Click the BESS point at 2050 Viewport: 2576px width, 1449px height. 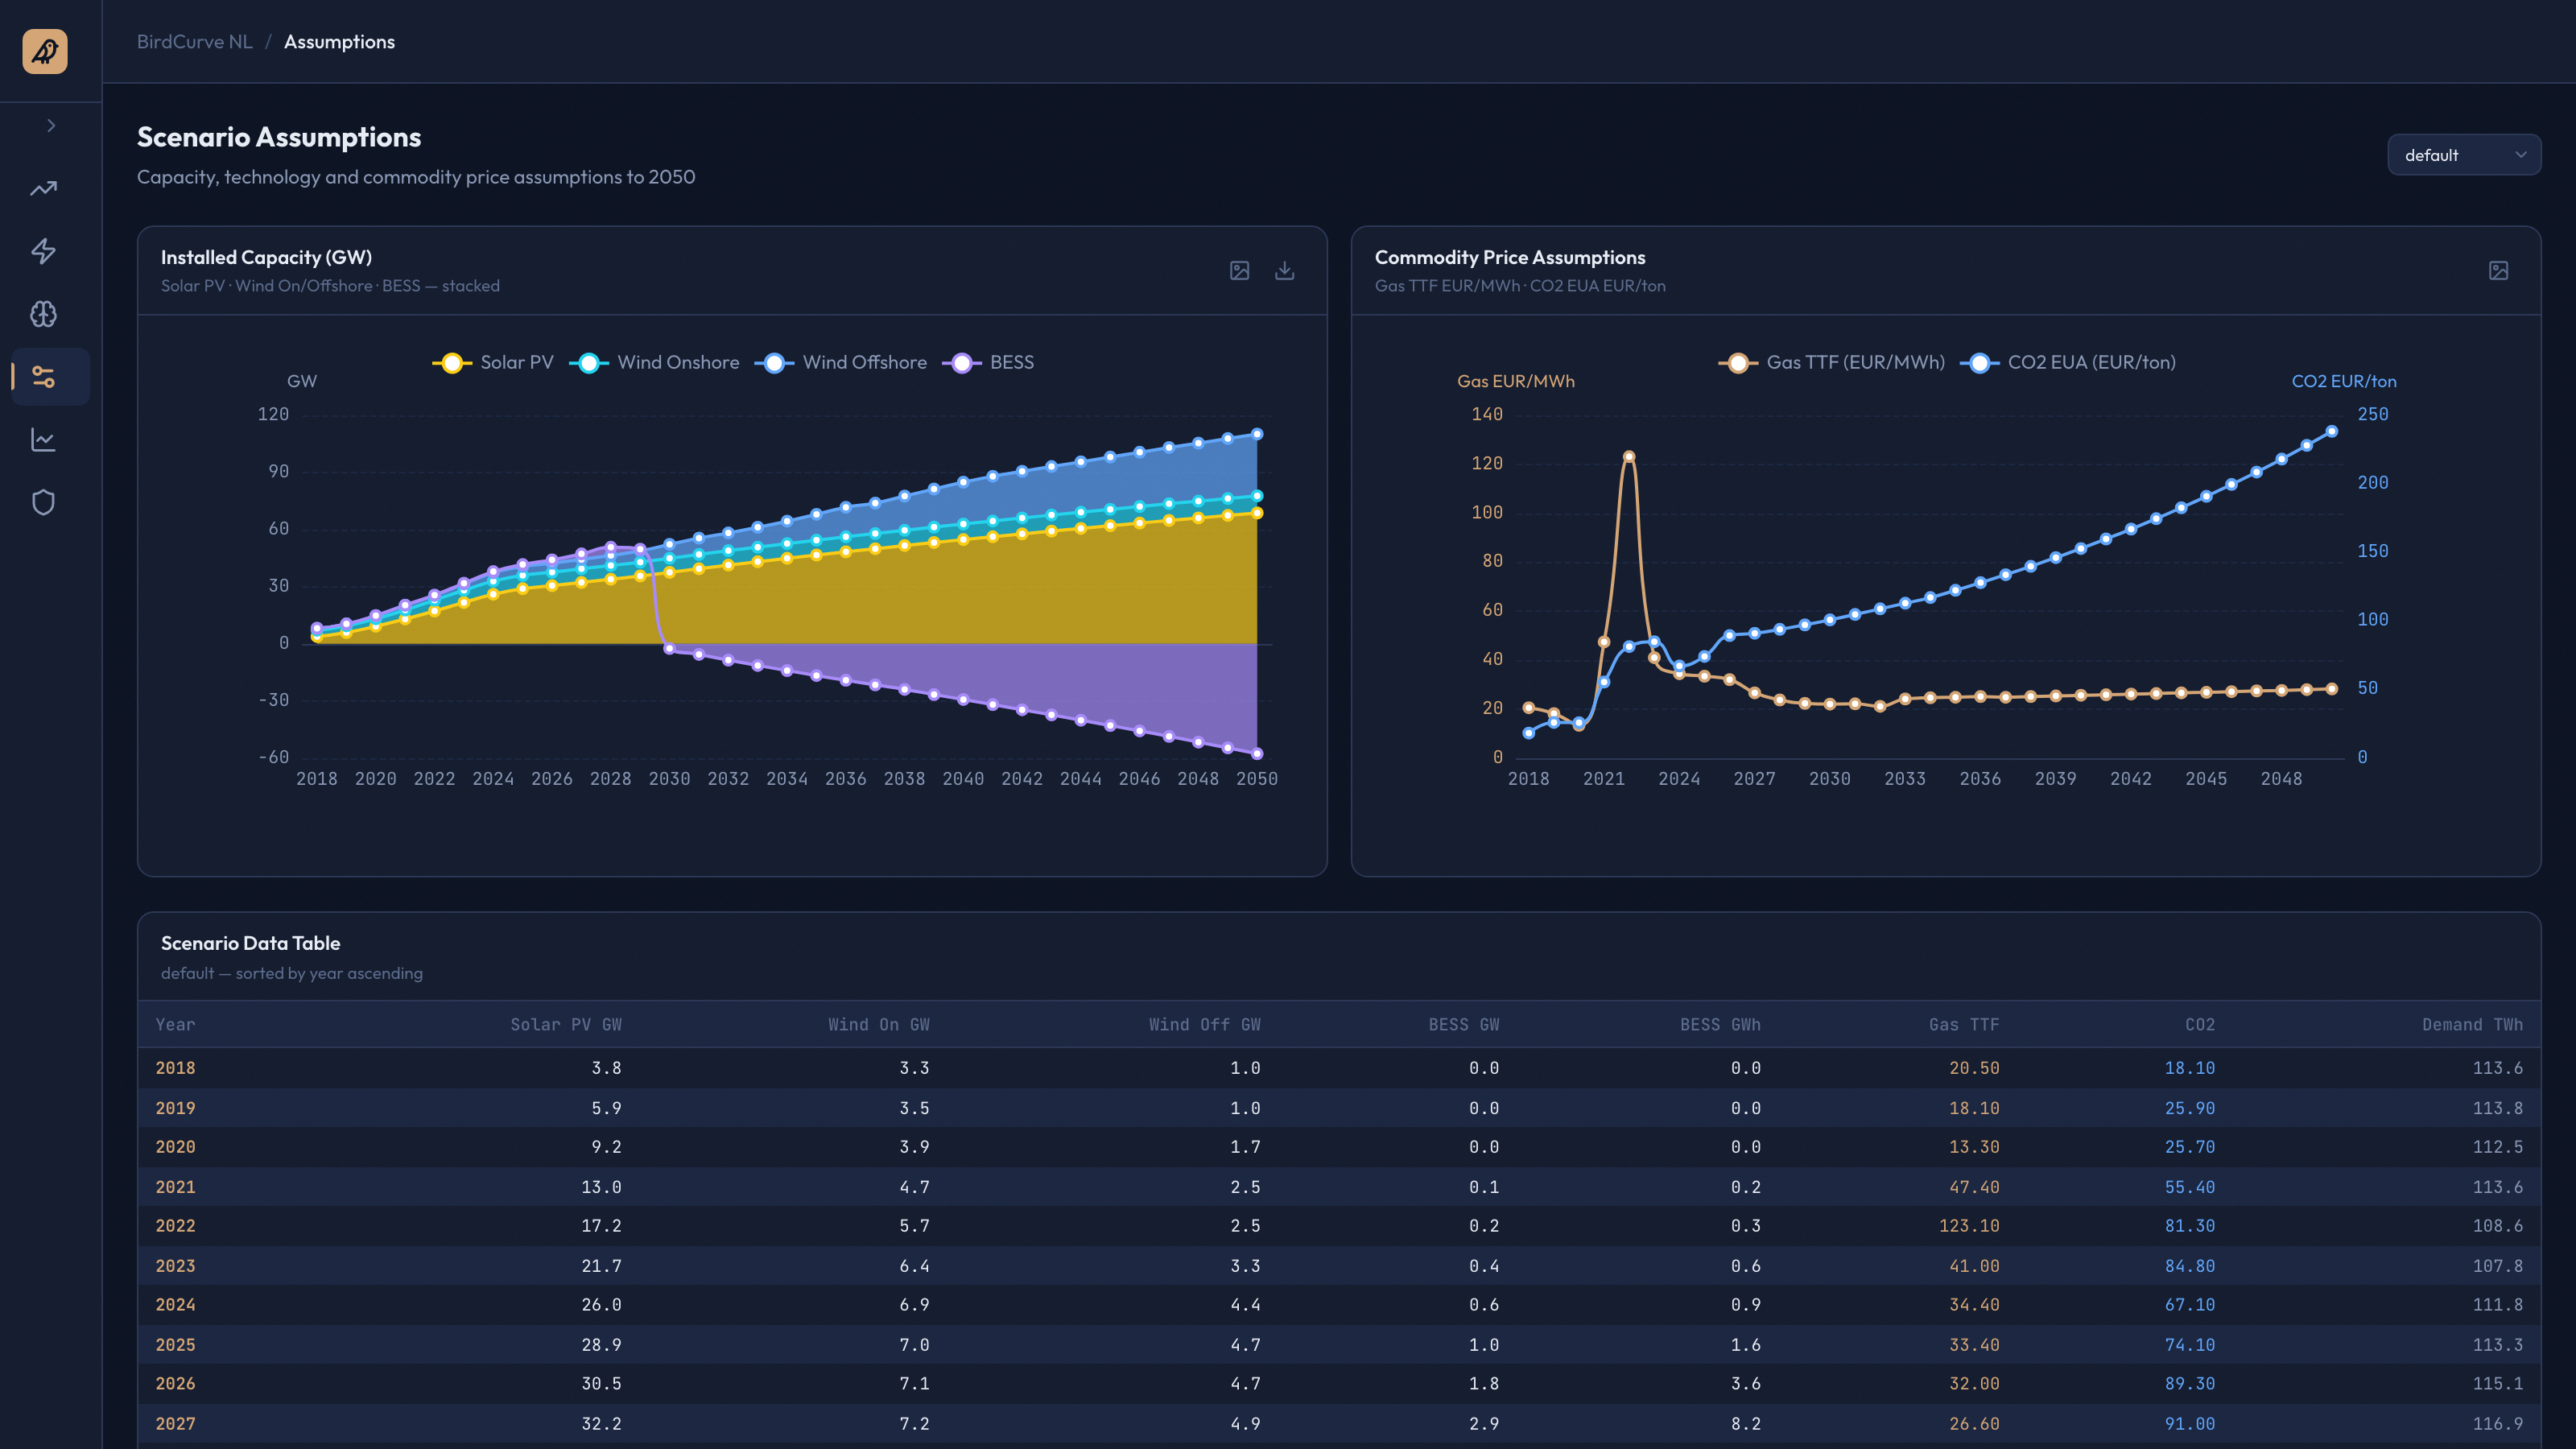click(x=1257, y=754)
